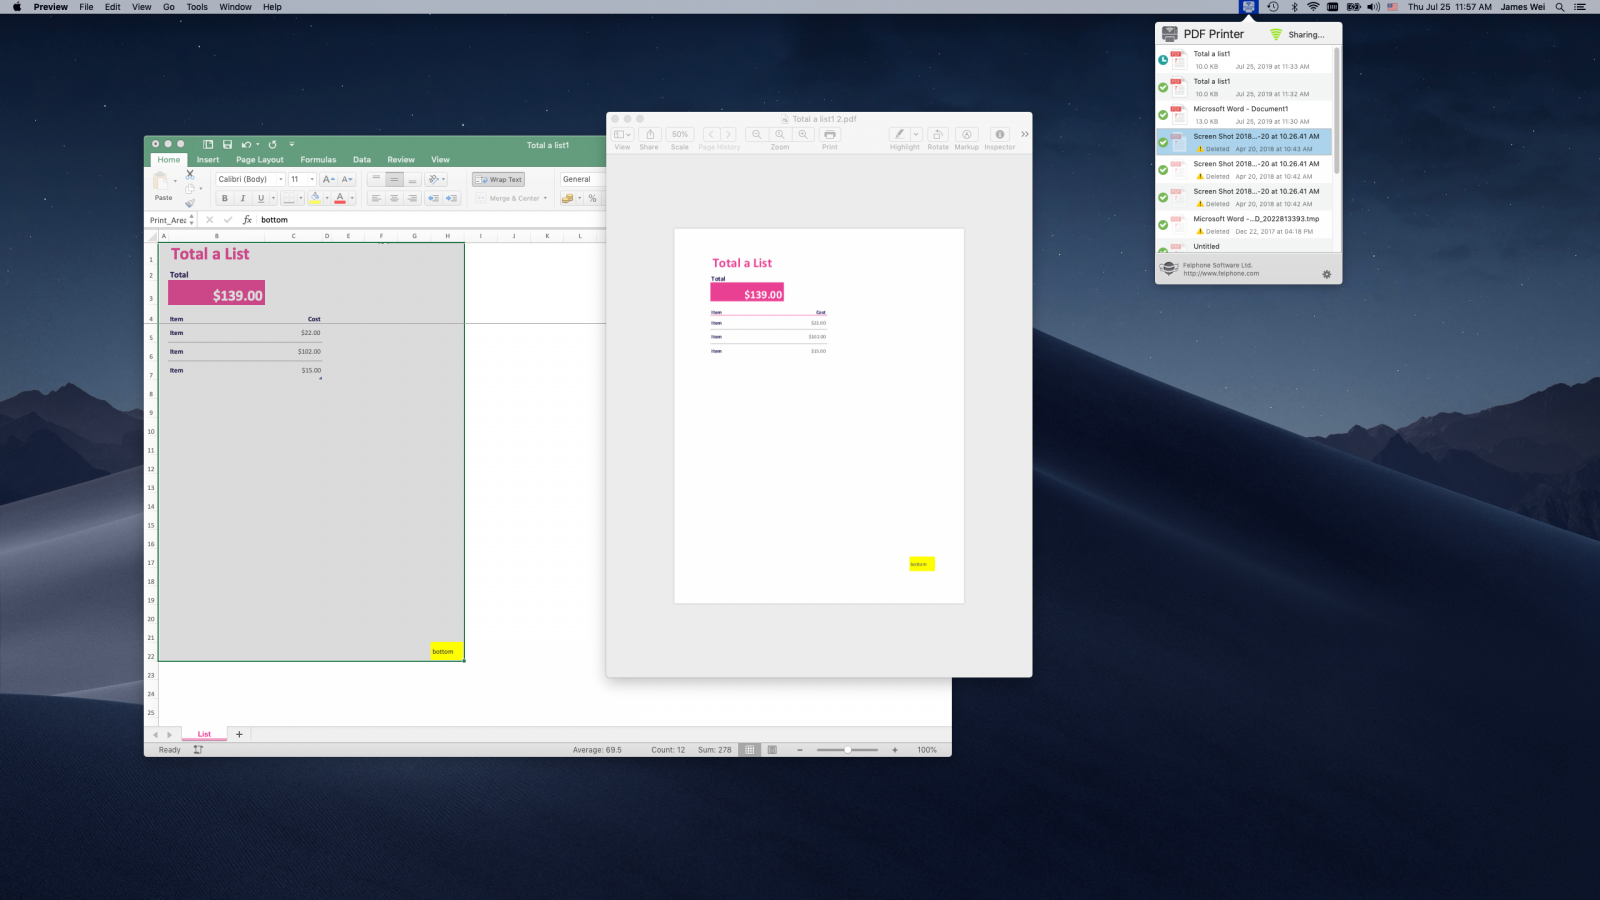
Task: Open the Review ribbon tab
Action: [401, 160]
